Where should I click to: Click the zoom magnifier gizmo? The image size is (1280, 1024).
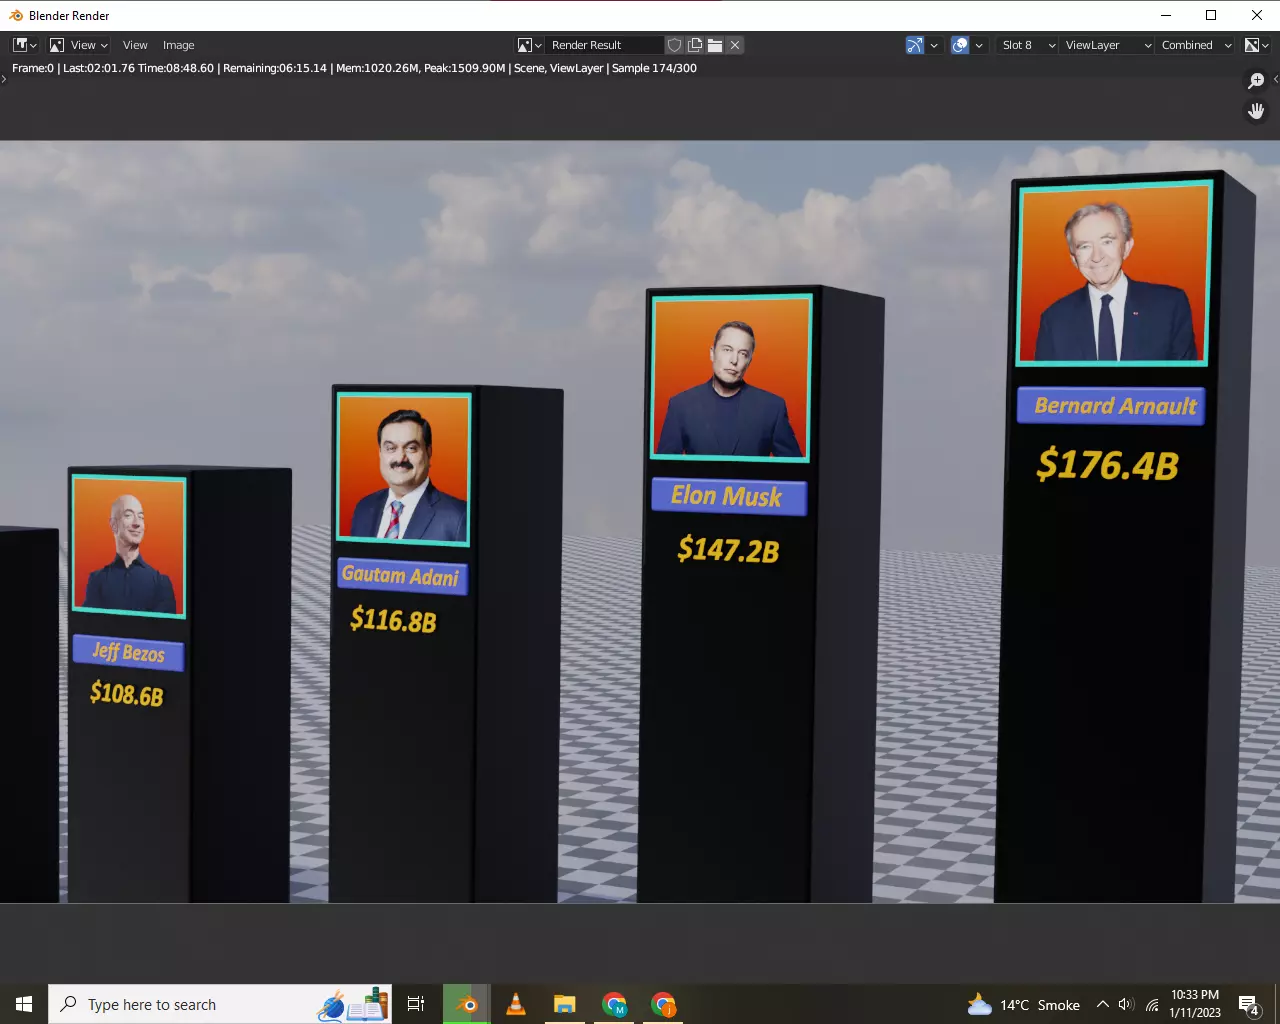pos(1257,81)
